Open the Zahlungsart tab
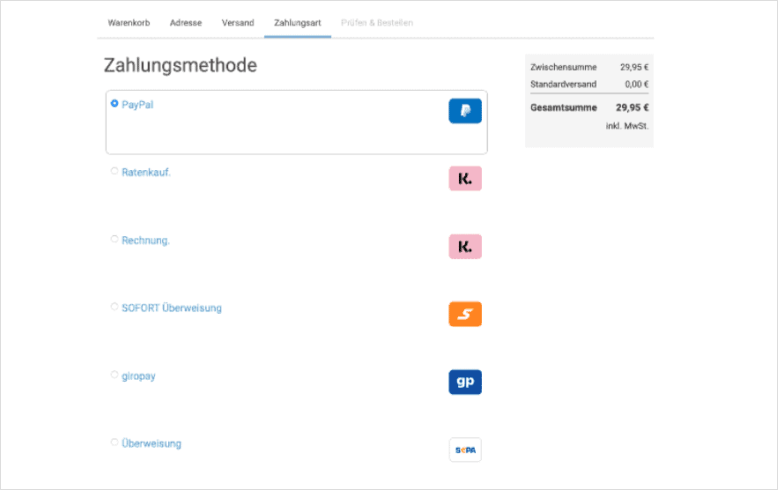 297,23
